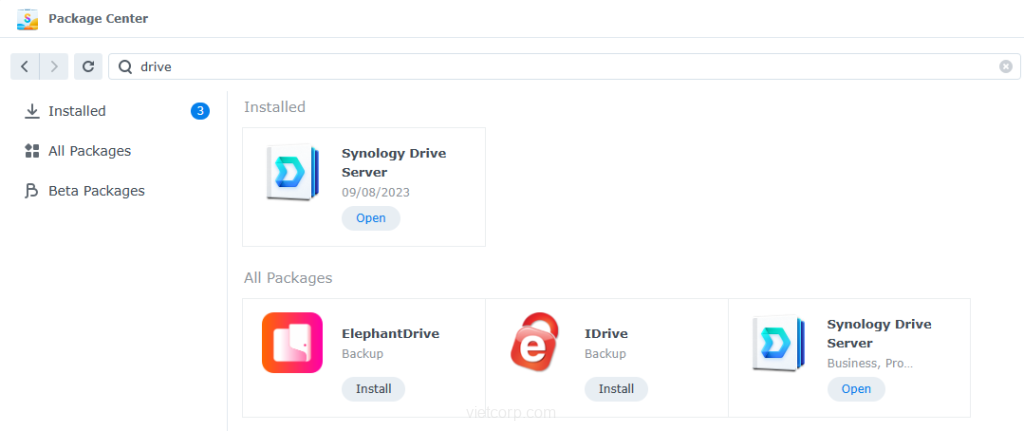Install the IDrive backup package
This screenshot has width=1024, height=431.
(x=616, y=389)
